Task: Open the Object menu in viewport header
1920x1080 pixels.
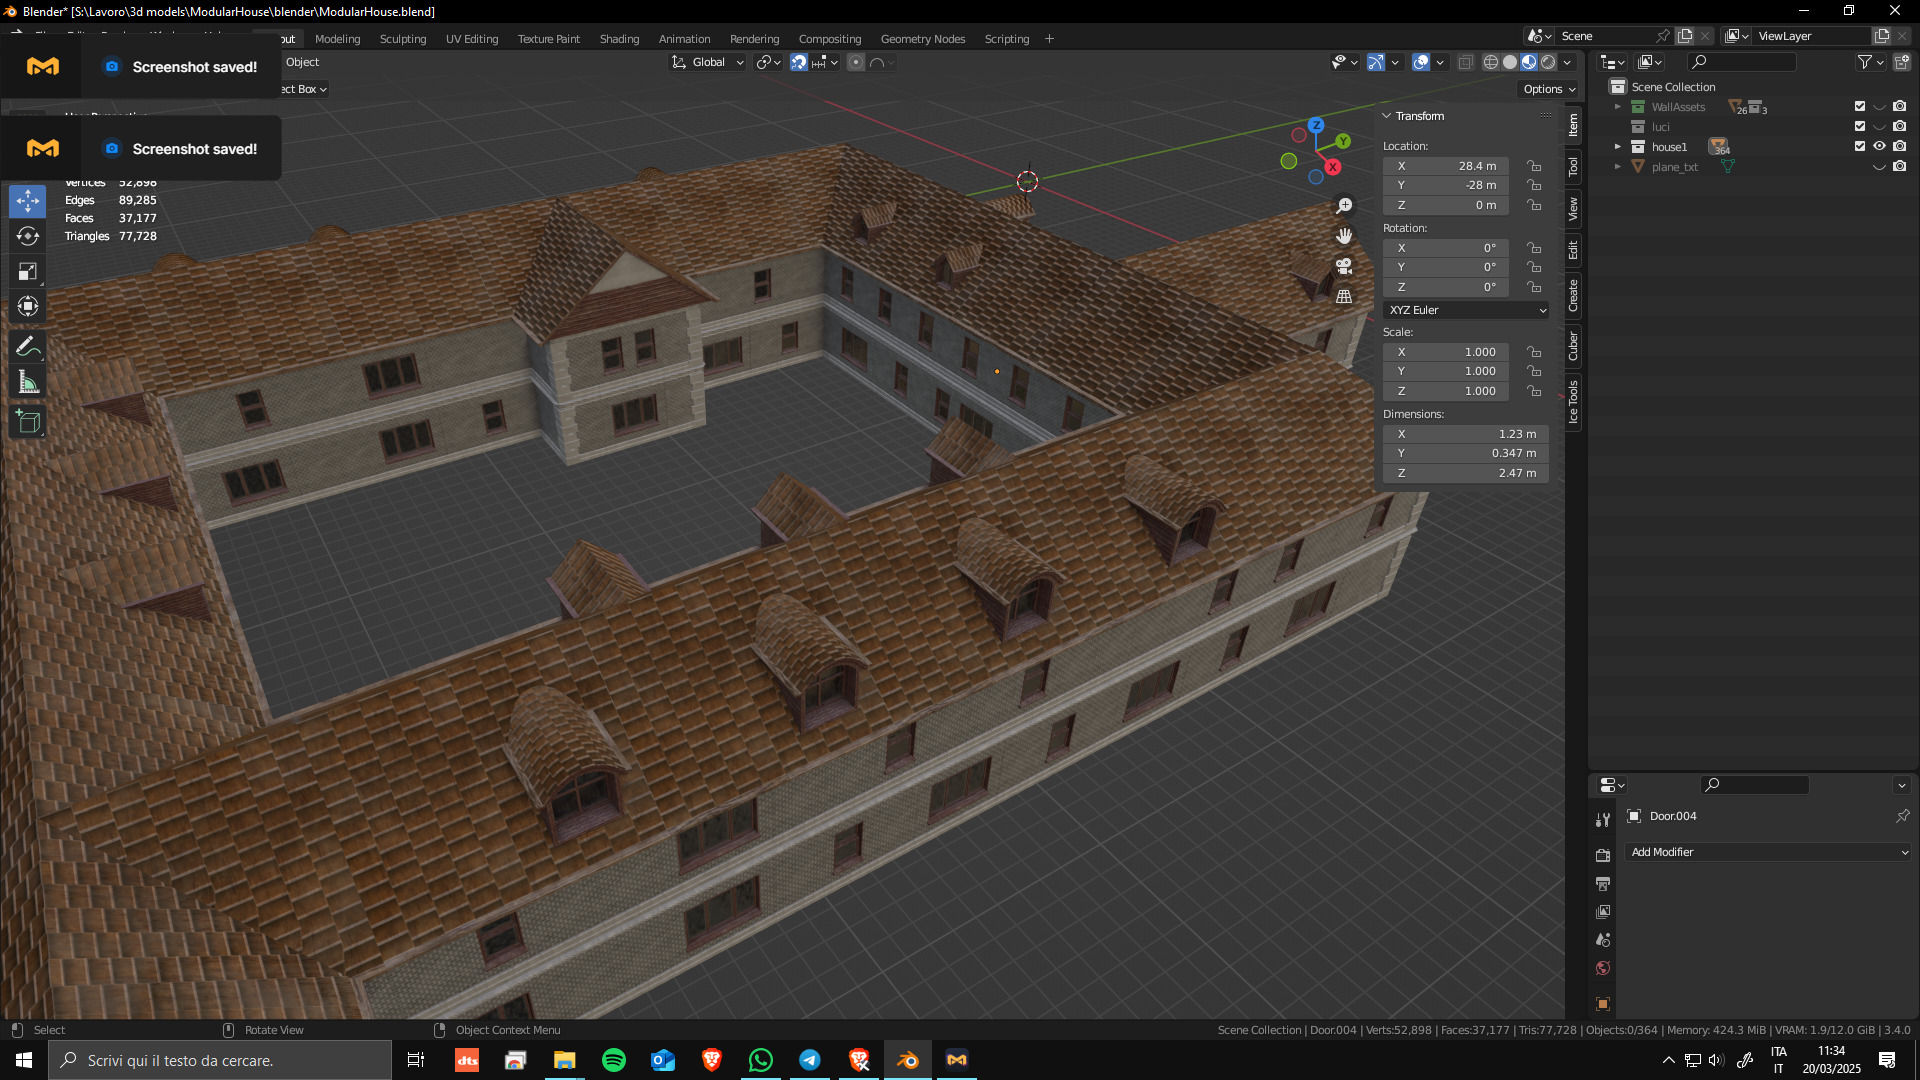Action: [302, 62]
